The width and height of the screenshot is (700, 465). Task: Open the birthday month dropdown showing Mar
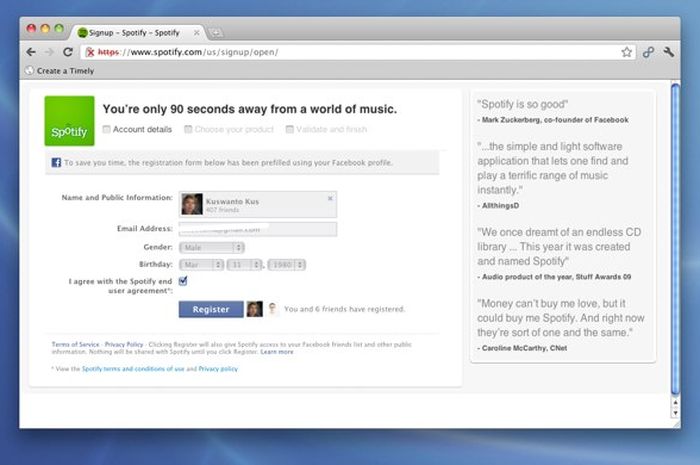click(x=201, y=265)
